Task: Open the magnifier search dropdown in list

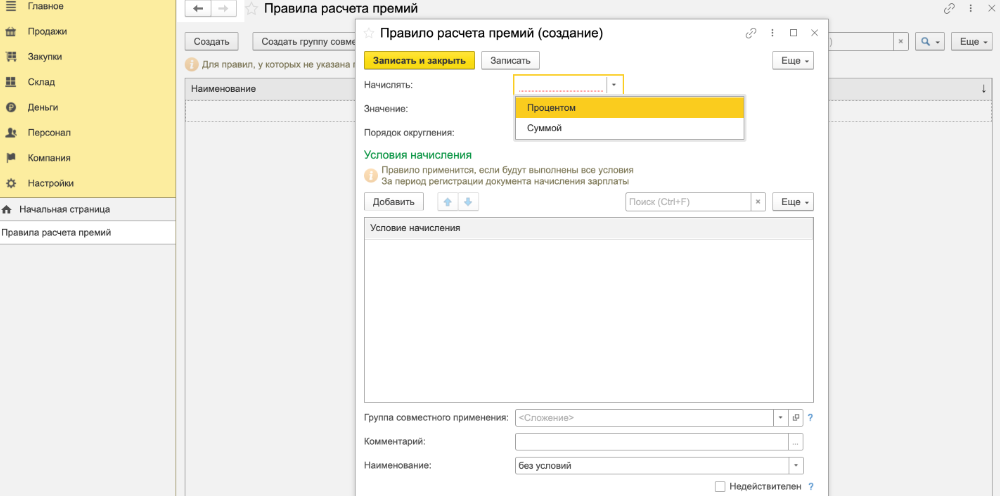Action: pyautogui.click(x=930, y=41)
